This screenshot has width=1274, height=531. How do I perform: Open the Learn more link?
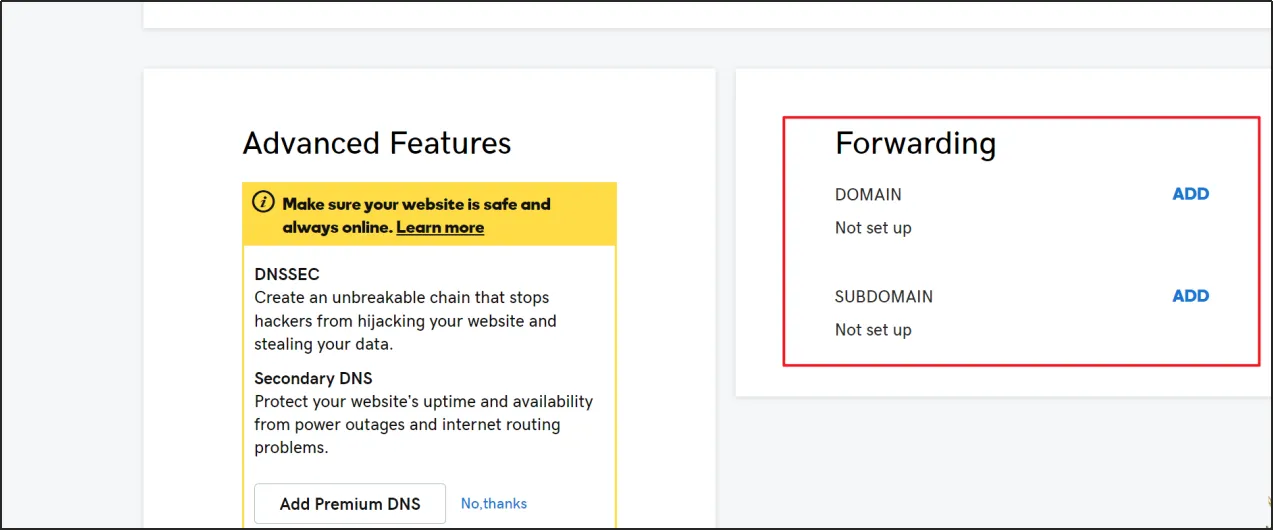(440, 227)
